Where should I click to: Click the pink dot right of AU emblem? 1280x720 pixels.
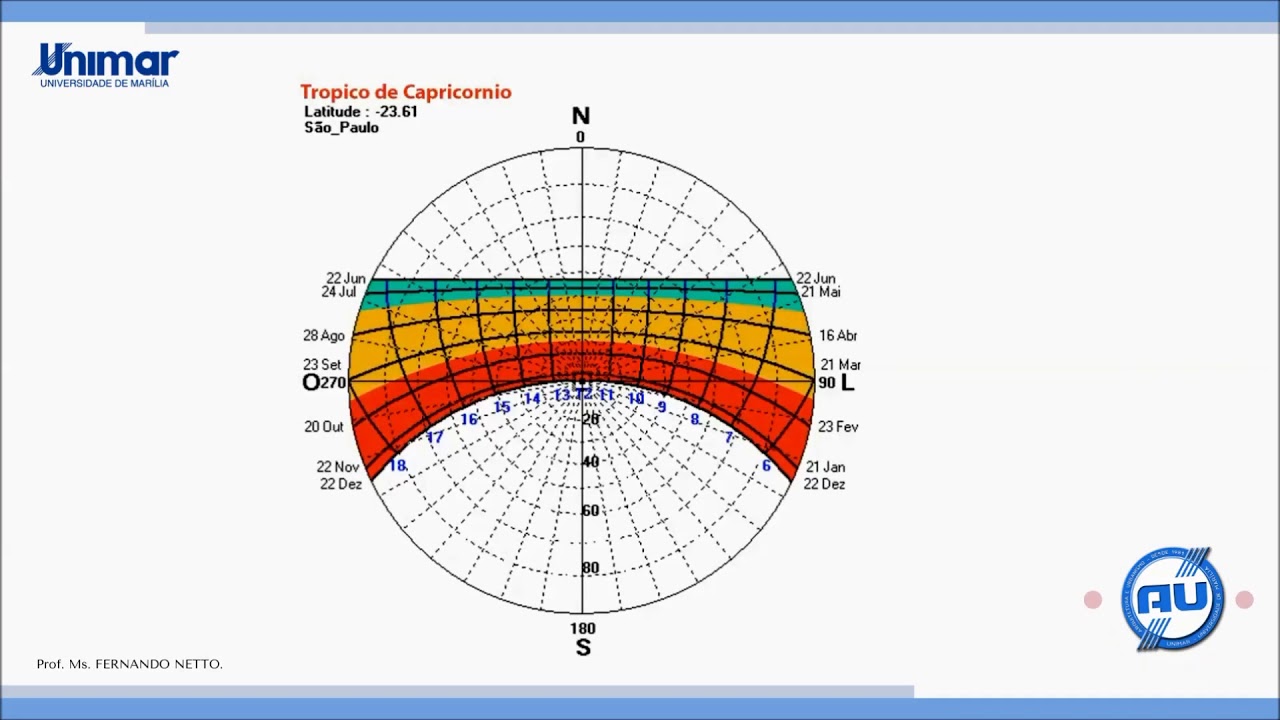tap(1244, 600)
